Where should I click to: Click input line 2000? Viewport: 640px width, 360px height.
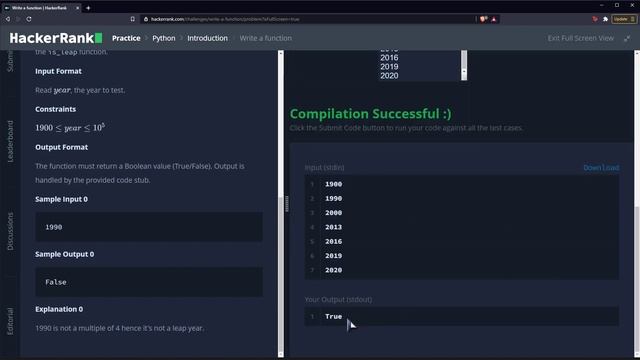tap(333, 213)
